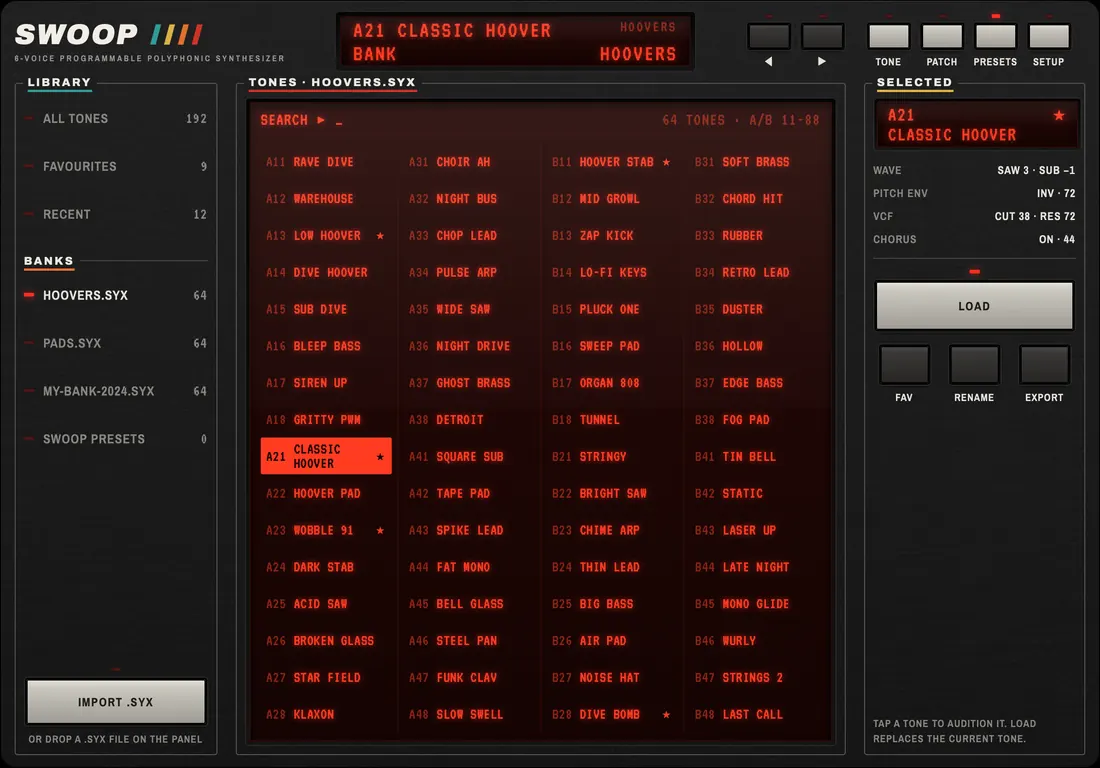
Task: Select the HOOVERS.SYX bank
Action: [x=116, y=295]
